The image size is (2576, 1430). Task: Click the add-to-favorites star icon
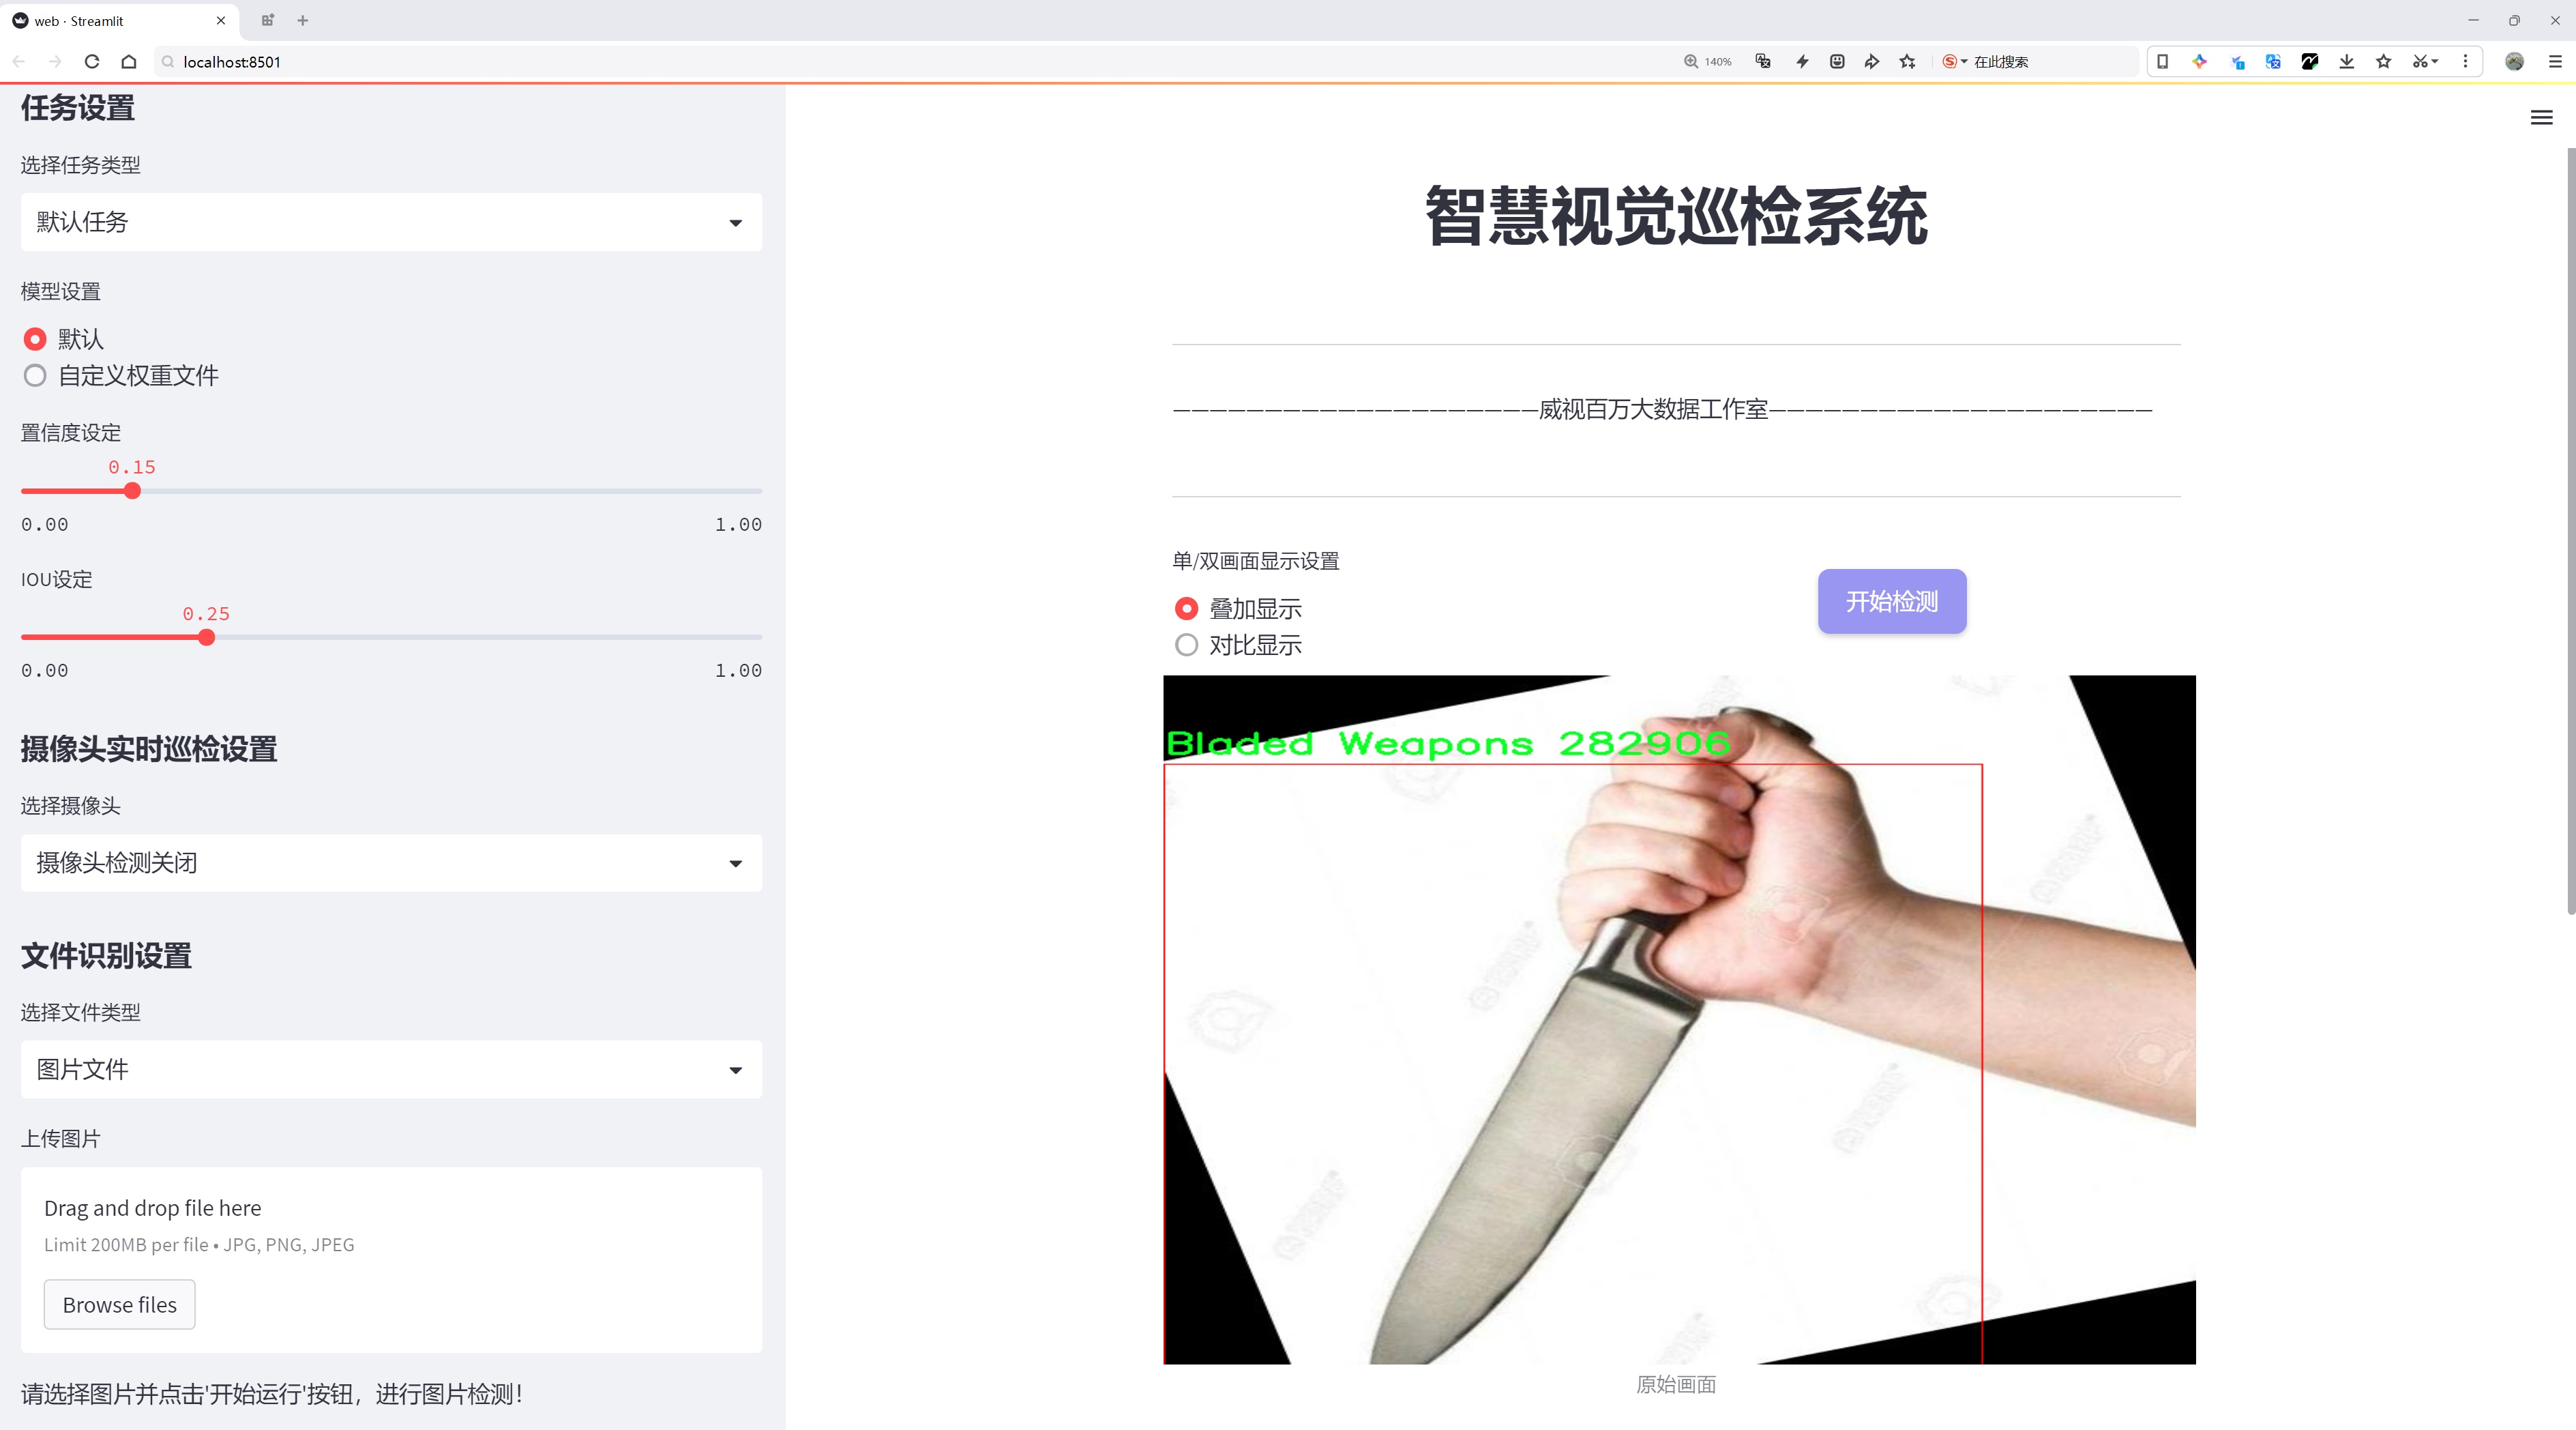(x=1907, y=62)
